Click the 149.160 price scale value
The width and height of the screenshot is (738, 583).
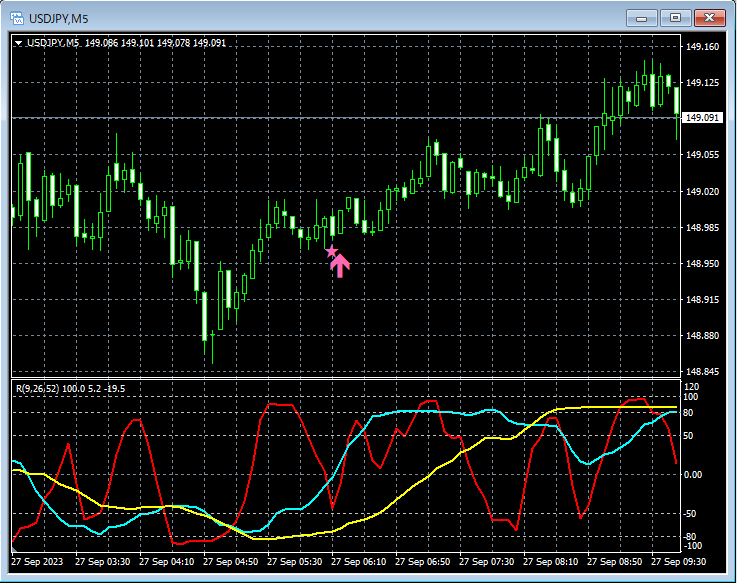click(702, 47)
